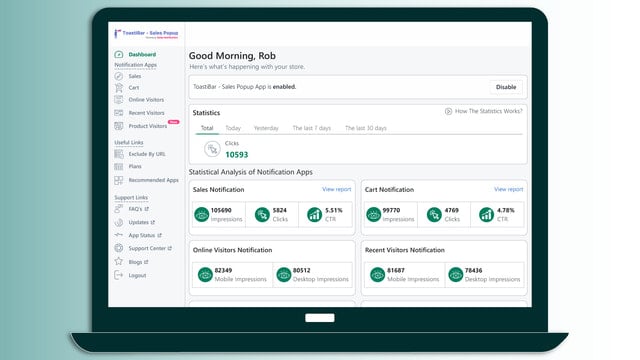
Task: Select the Sales notification app icon
Action: coord(119,76)
